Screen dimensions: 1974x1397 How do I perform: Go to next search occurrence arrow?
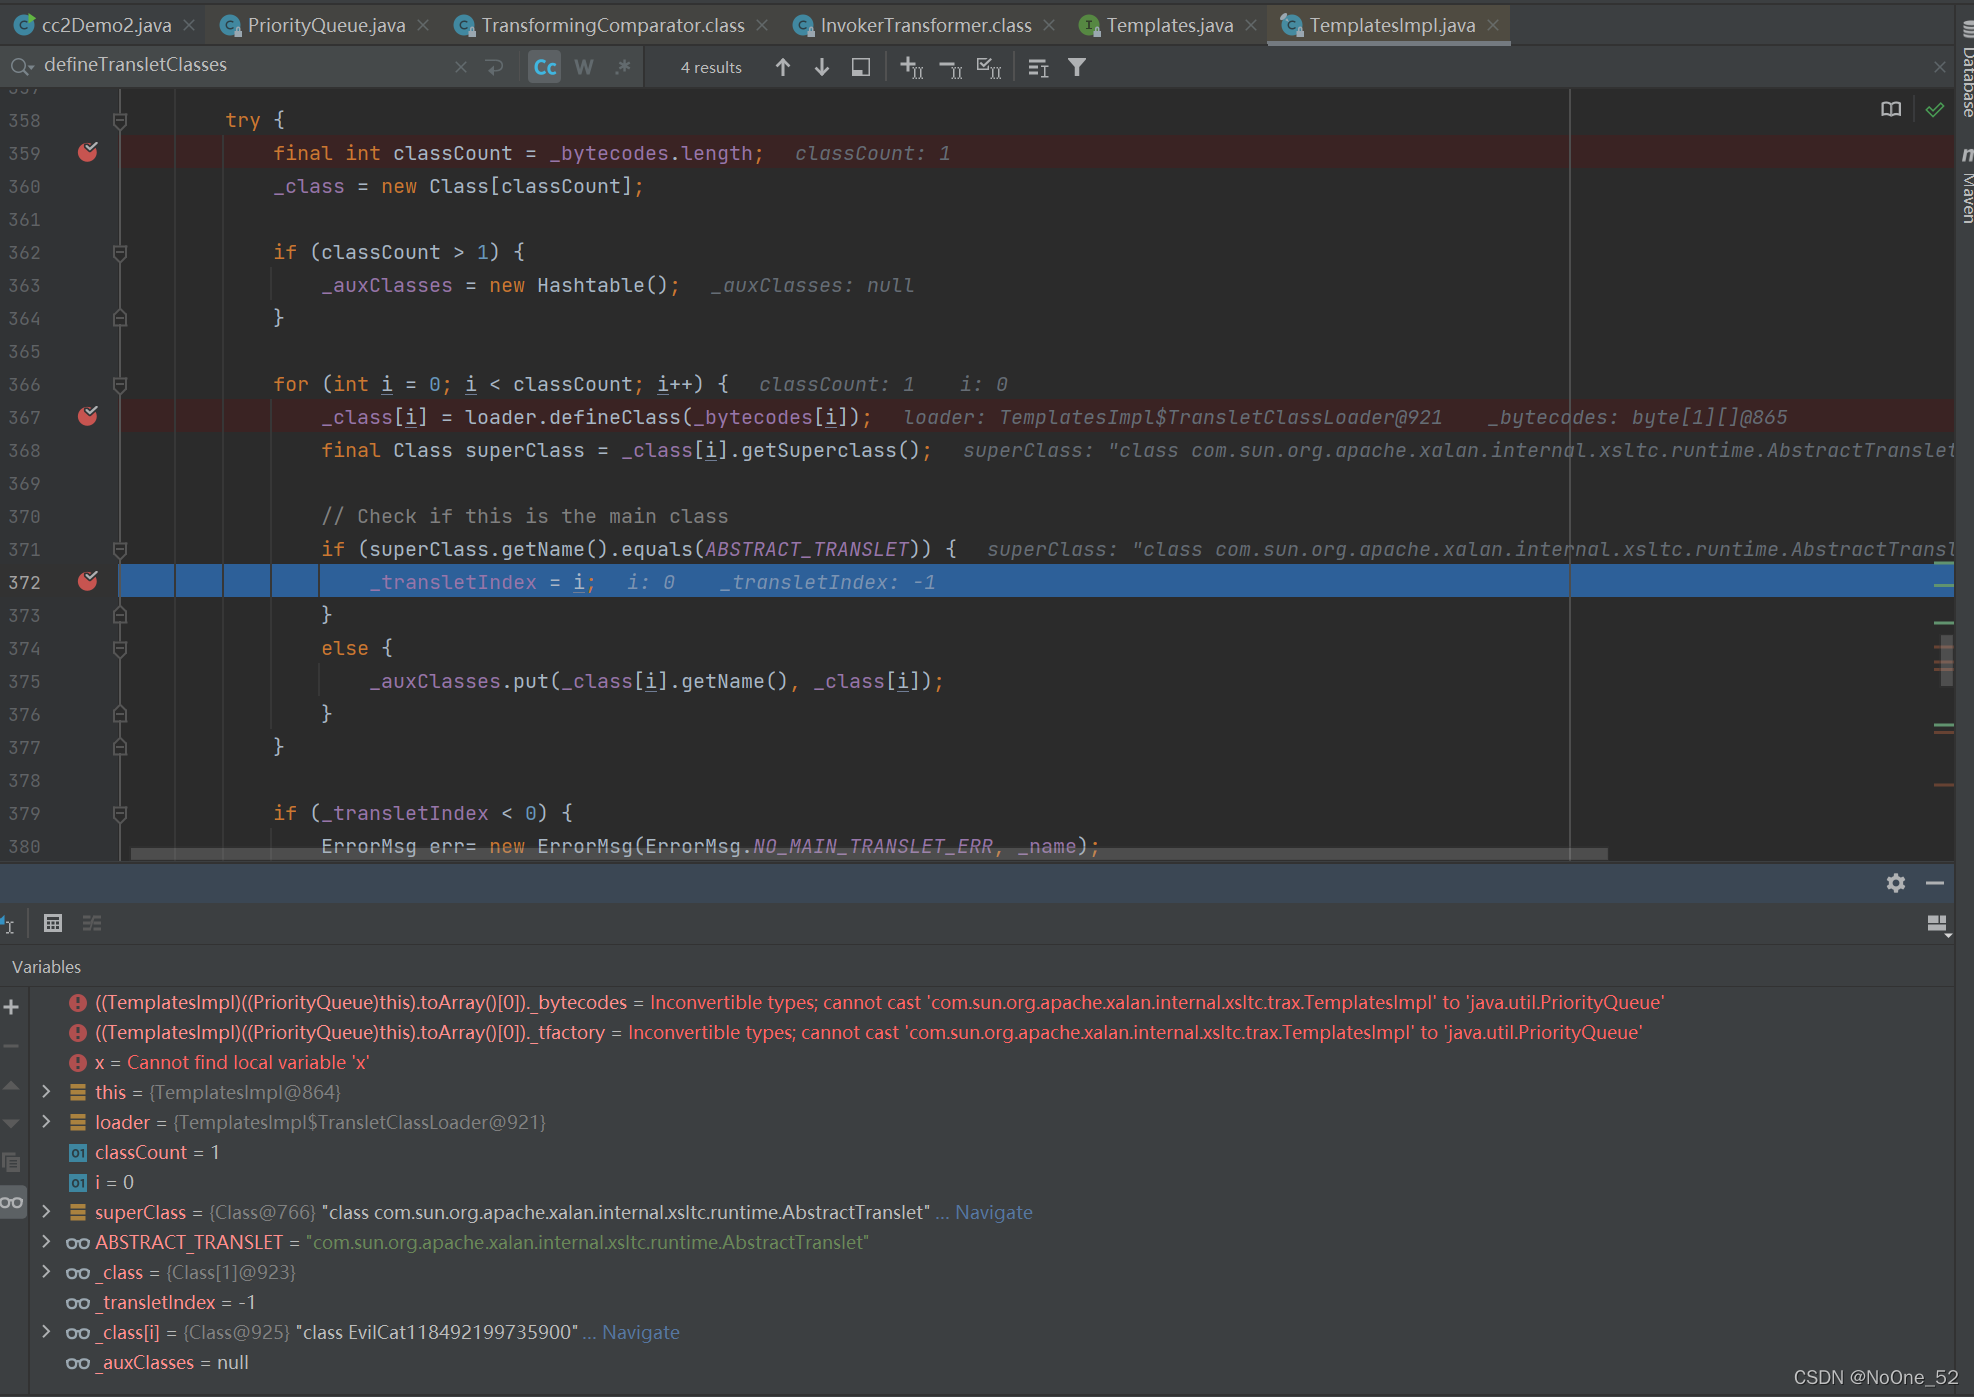pos(822,67)
